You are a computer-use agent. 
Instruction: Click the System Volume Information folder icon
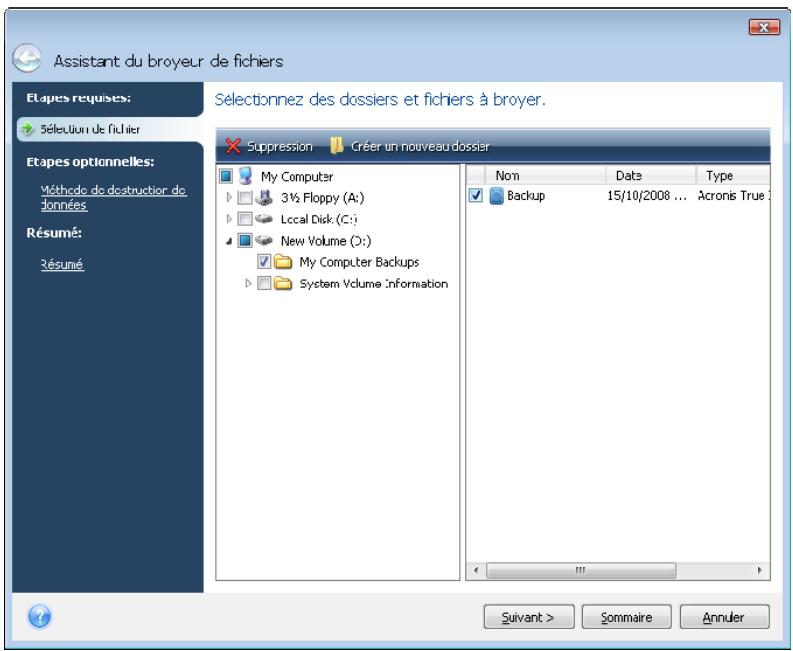pyautogui.click(x=283, y=283)
